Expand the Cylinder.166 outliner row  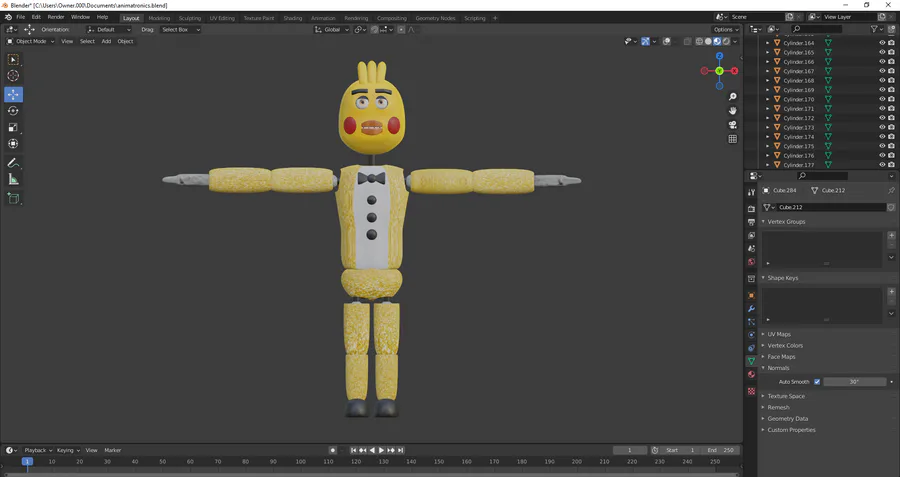768,62
